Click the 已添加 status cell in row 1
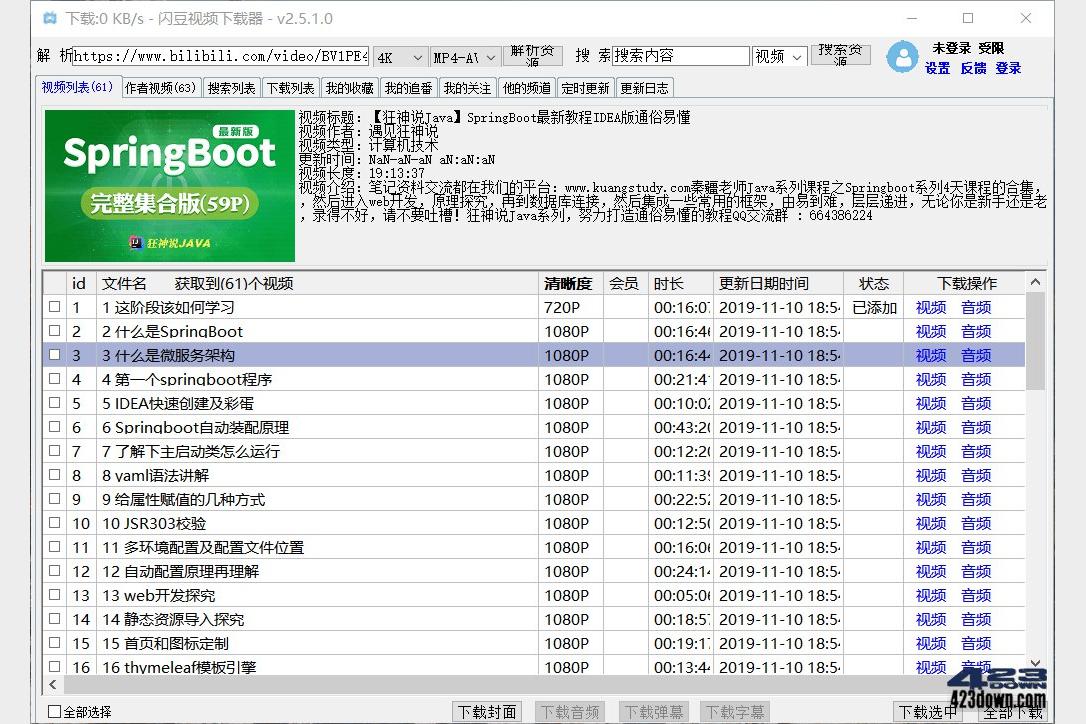The image size is (1086, 724). pos(874,307)
